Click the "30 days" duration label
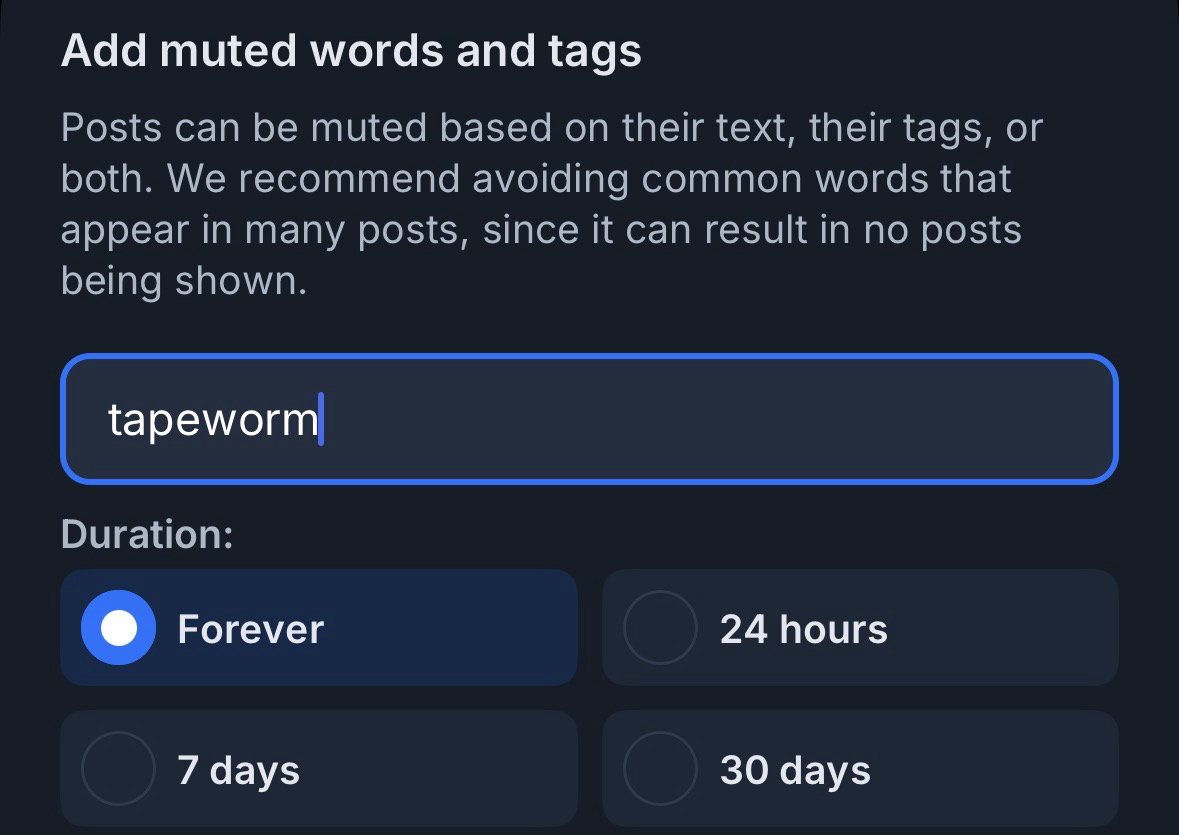 pos(795,770)
